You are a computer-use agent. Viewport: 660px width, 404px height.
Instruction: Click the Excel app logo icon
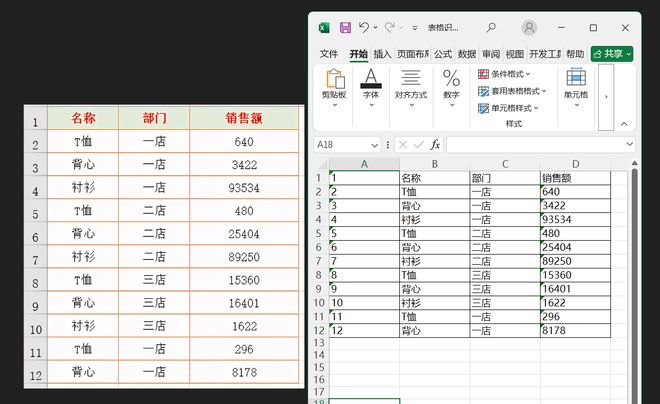coord(324,28)
